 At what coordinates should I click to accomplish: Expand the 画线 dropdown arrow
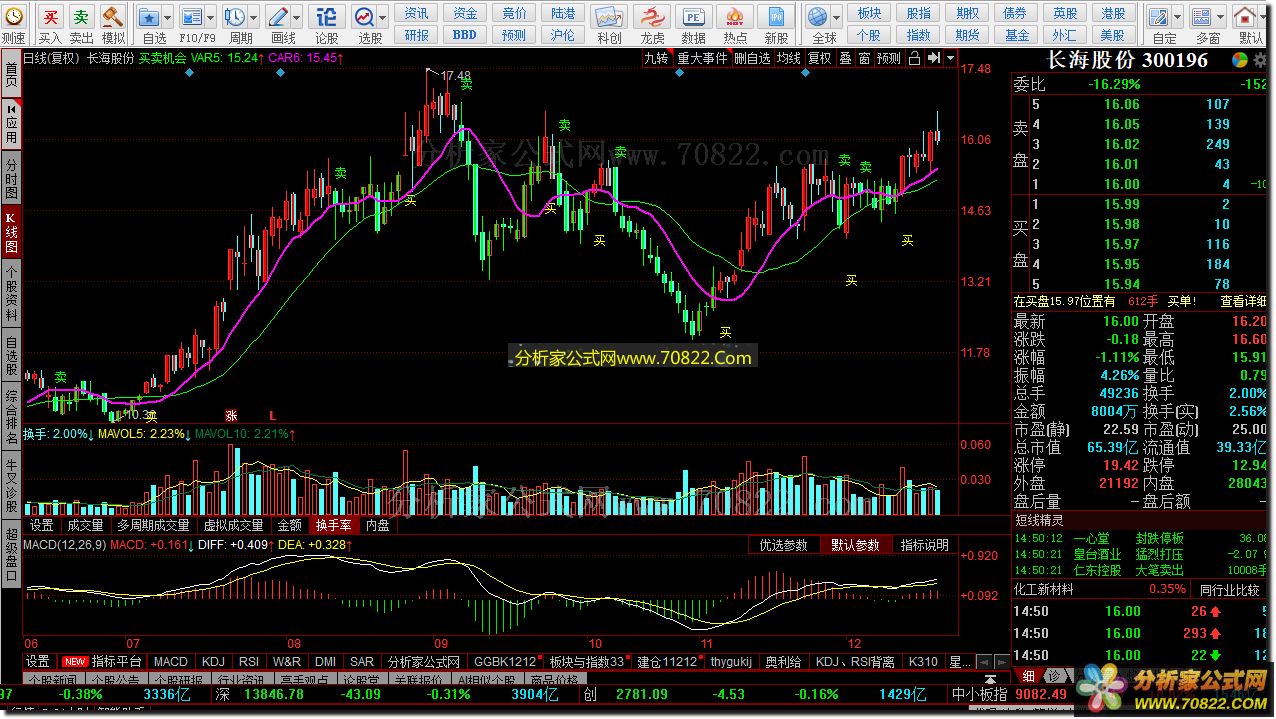(x=298, y=17)
